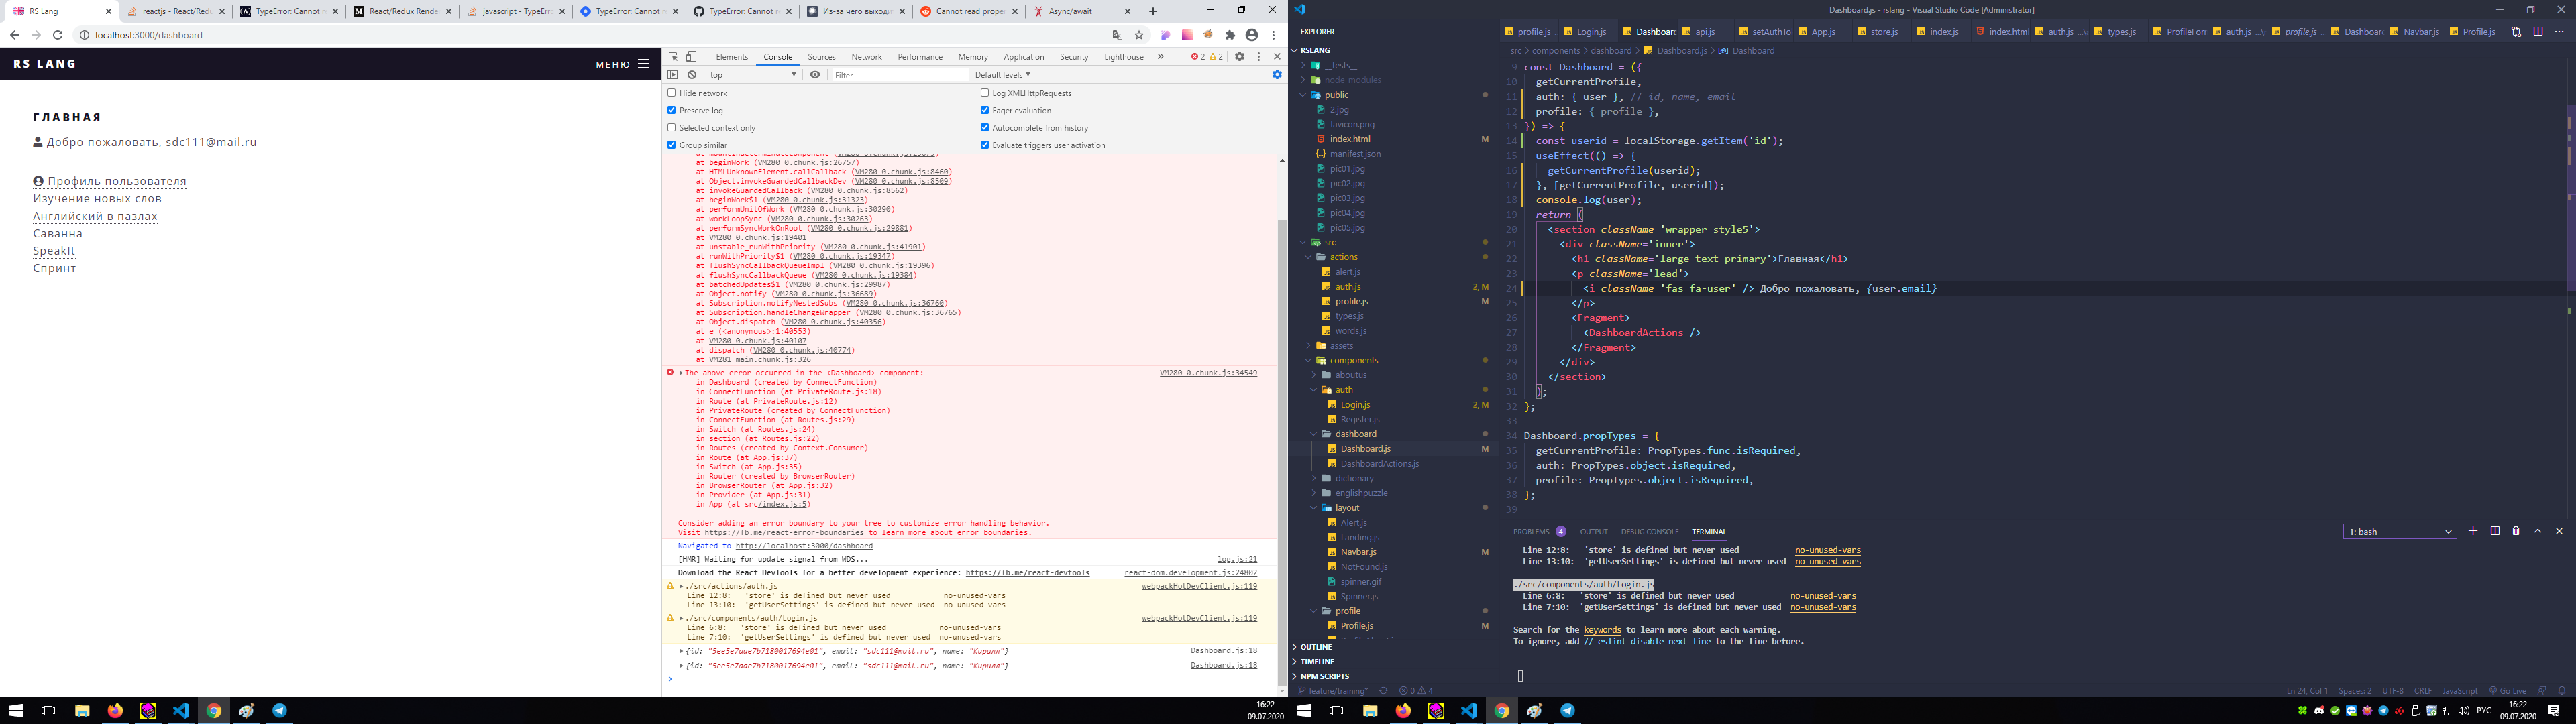Add a new terminal with plus icon
Viewport: 2576px width, 724px height.
pyautogui.click(x=2473, y=531)
